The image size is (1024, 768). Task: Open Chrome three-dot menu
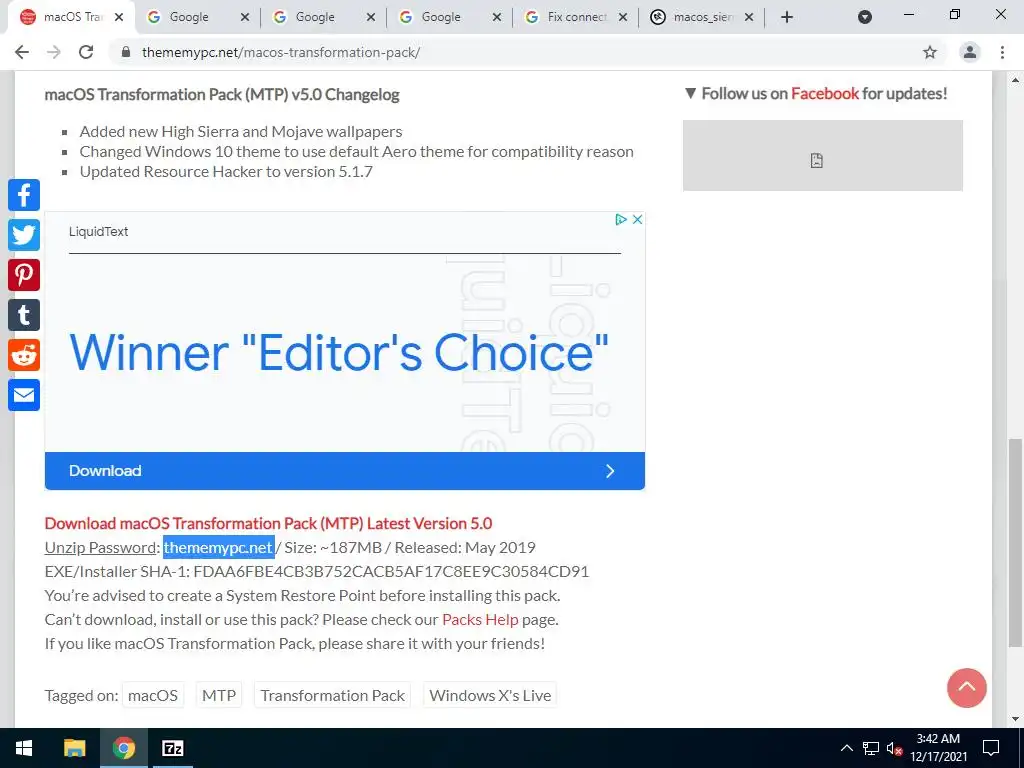point(1002,52)
